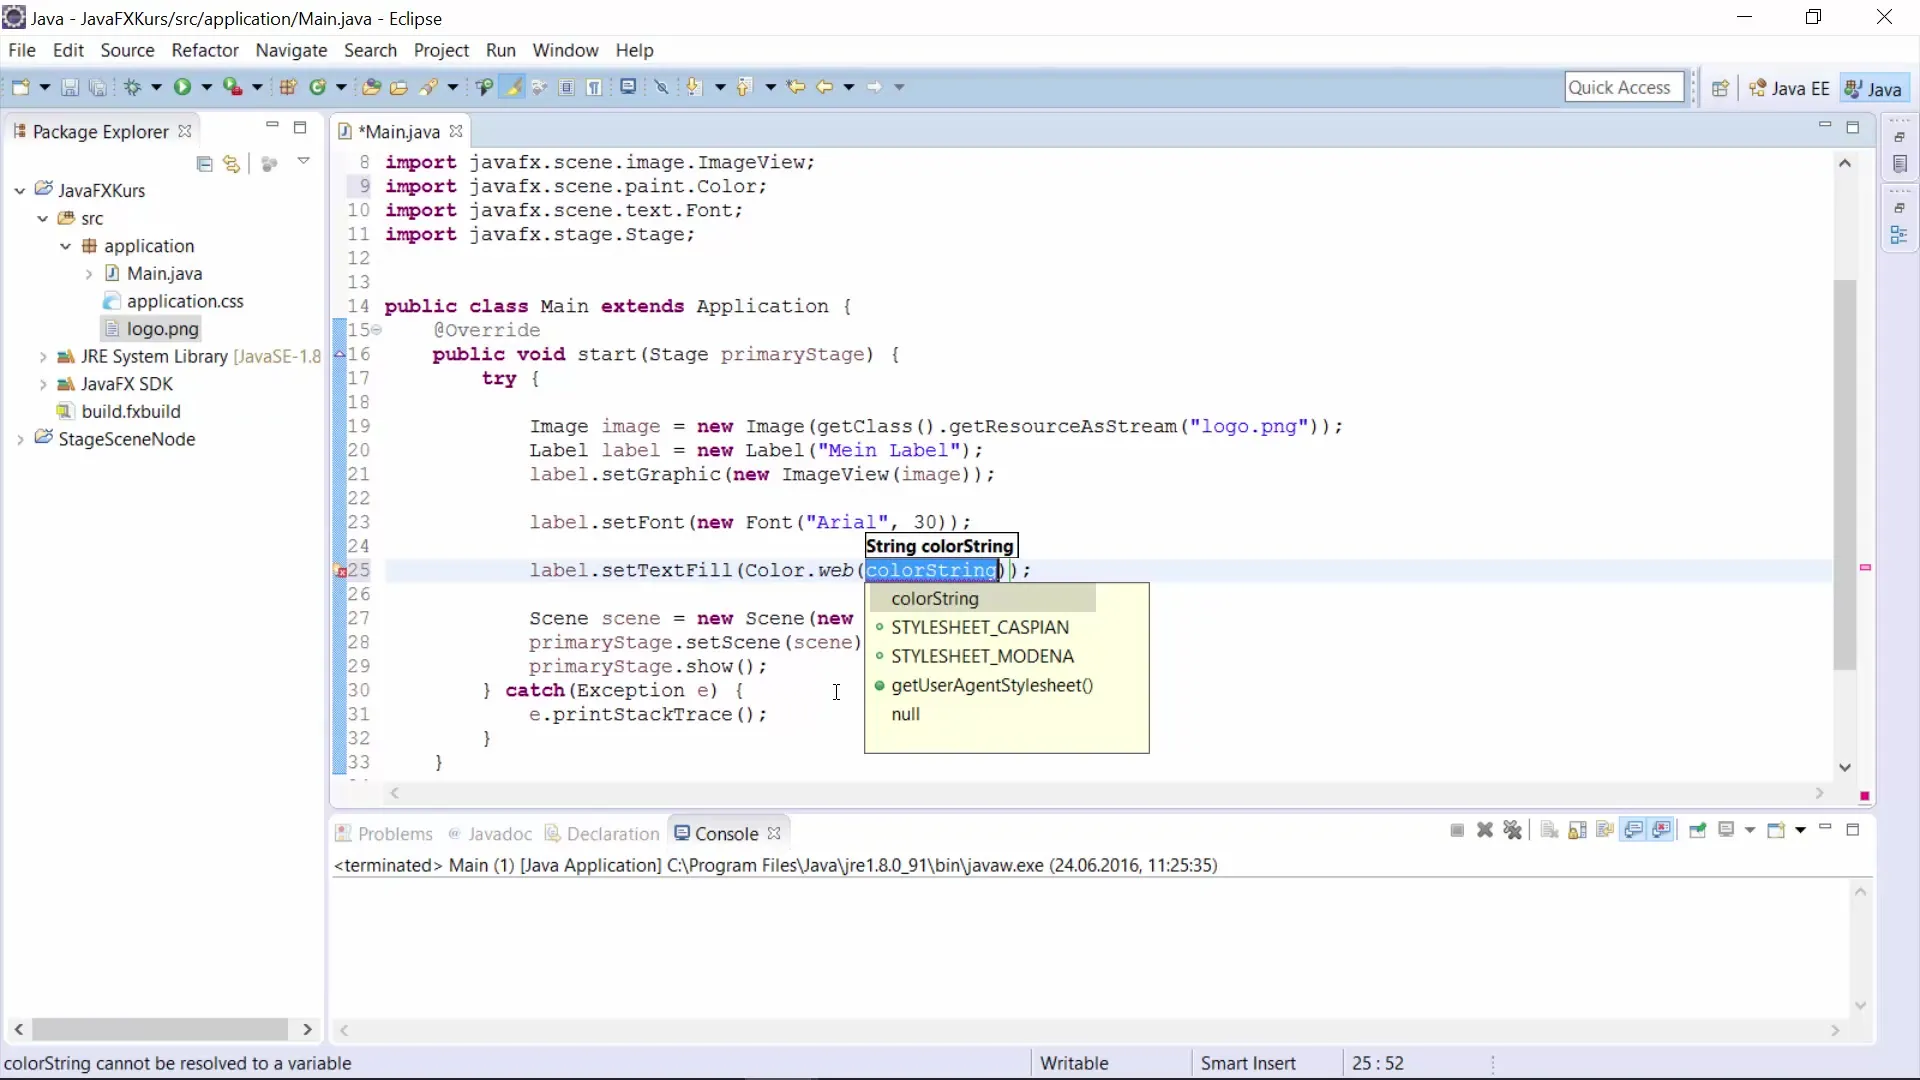Click Remove Launch X icon in Console

coord(1485,831)
